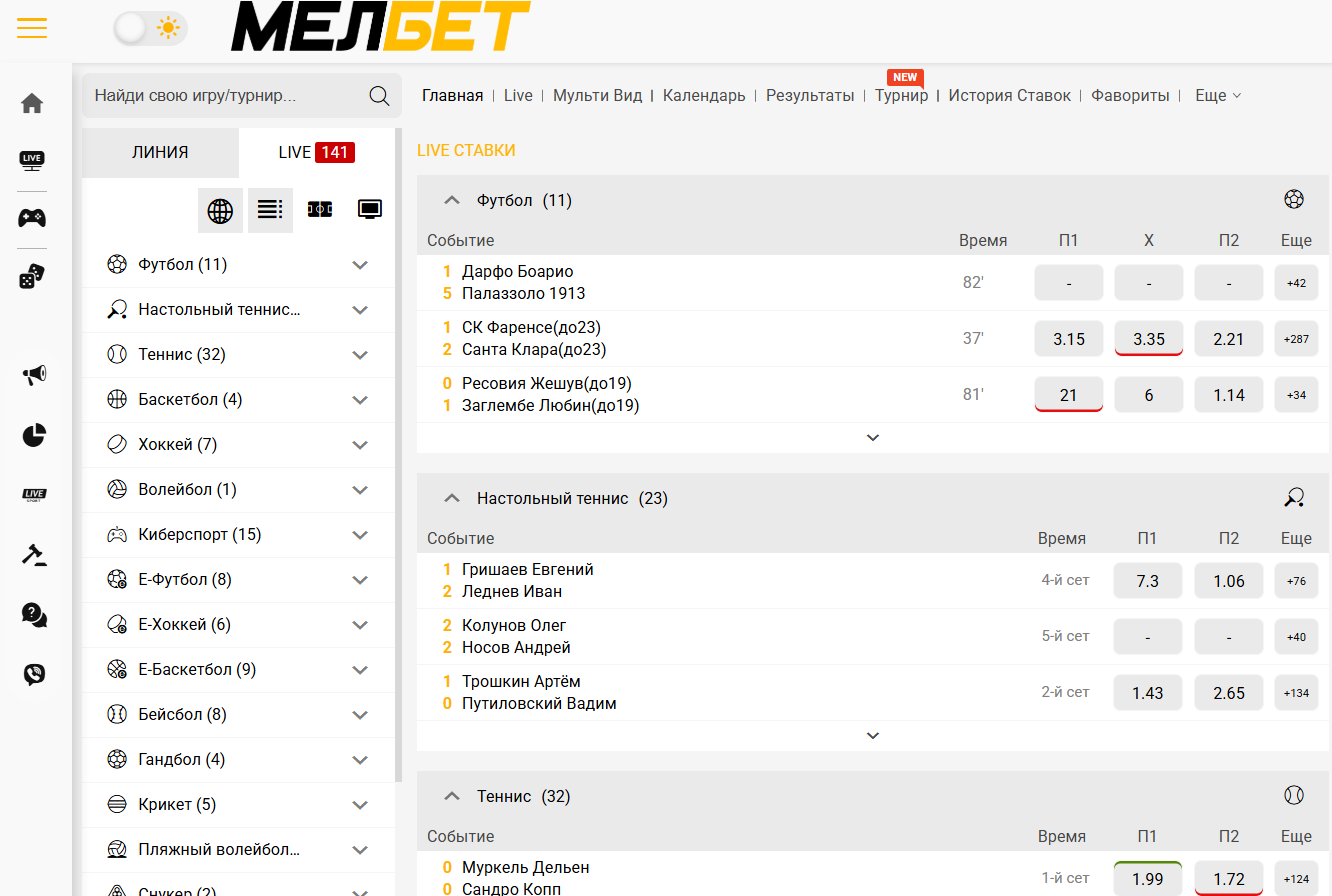Viewport: 1332px width, 896px height.
Task: Click the search magnifier icon
Action: (x=379, y=96)
